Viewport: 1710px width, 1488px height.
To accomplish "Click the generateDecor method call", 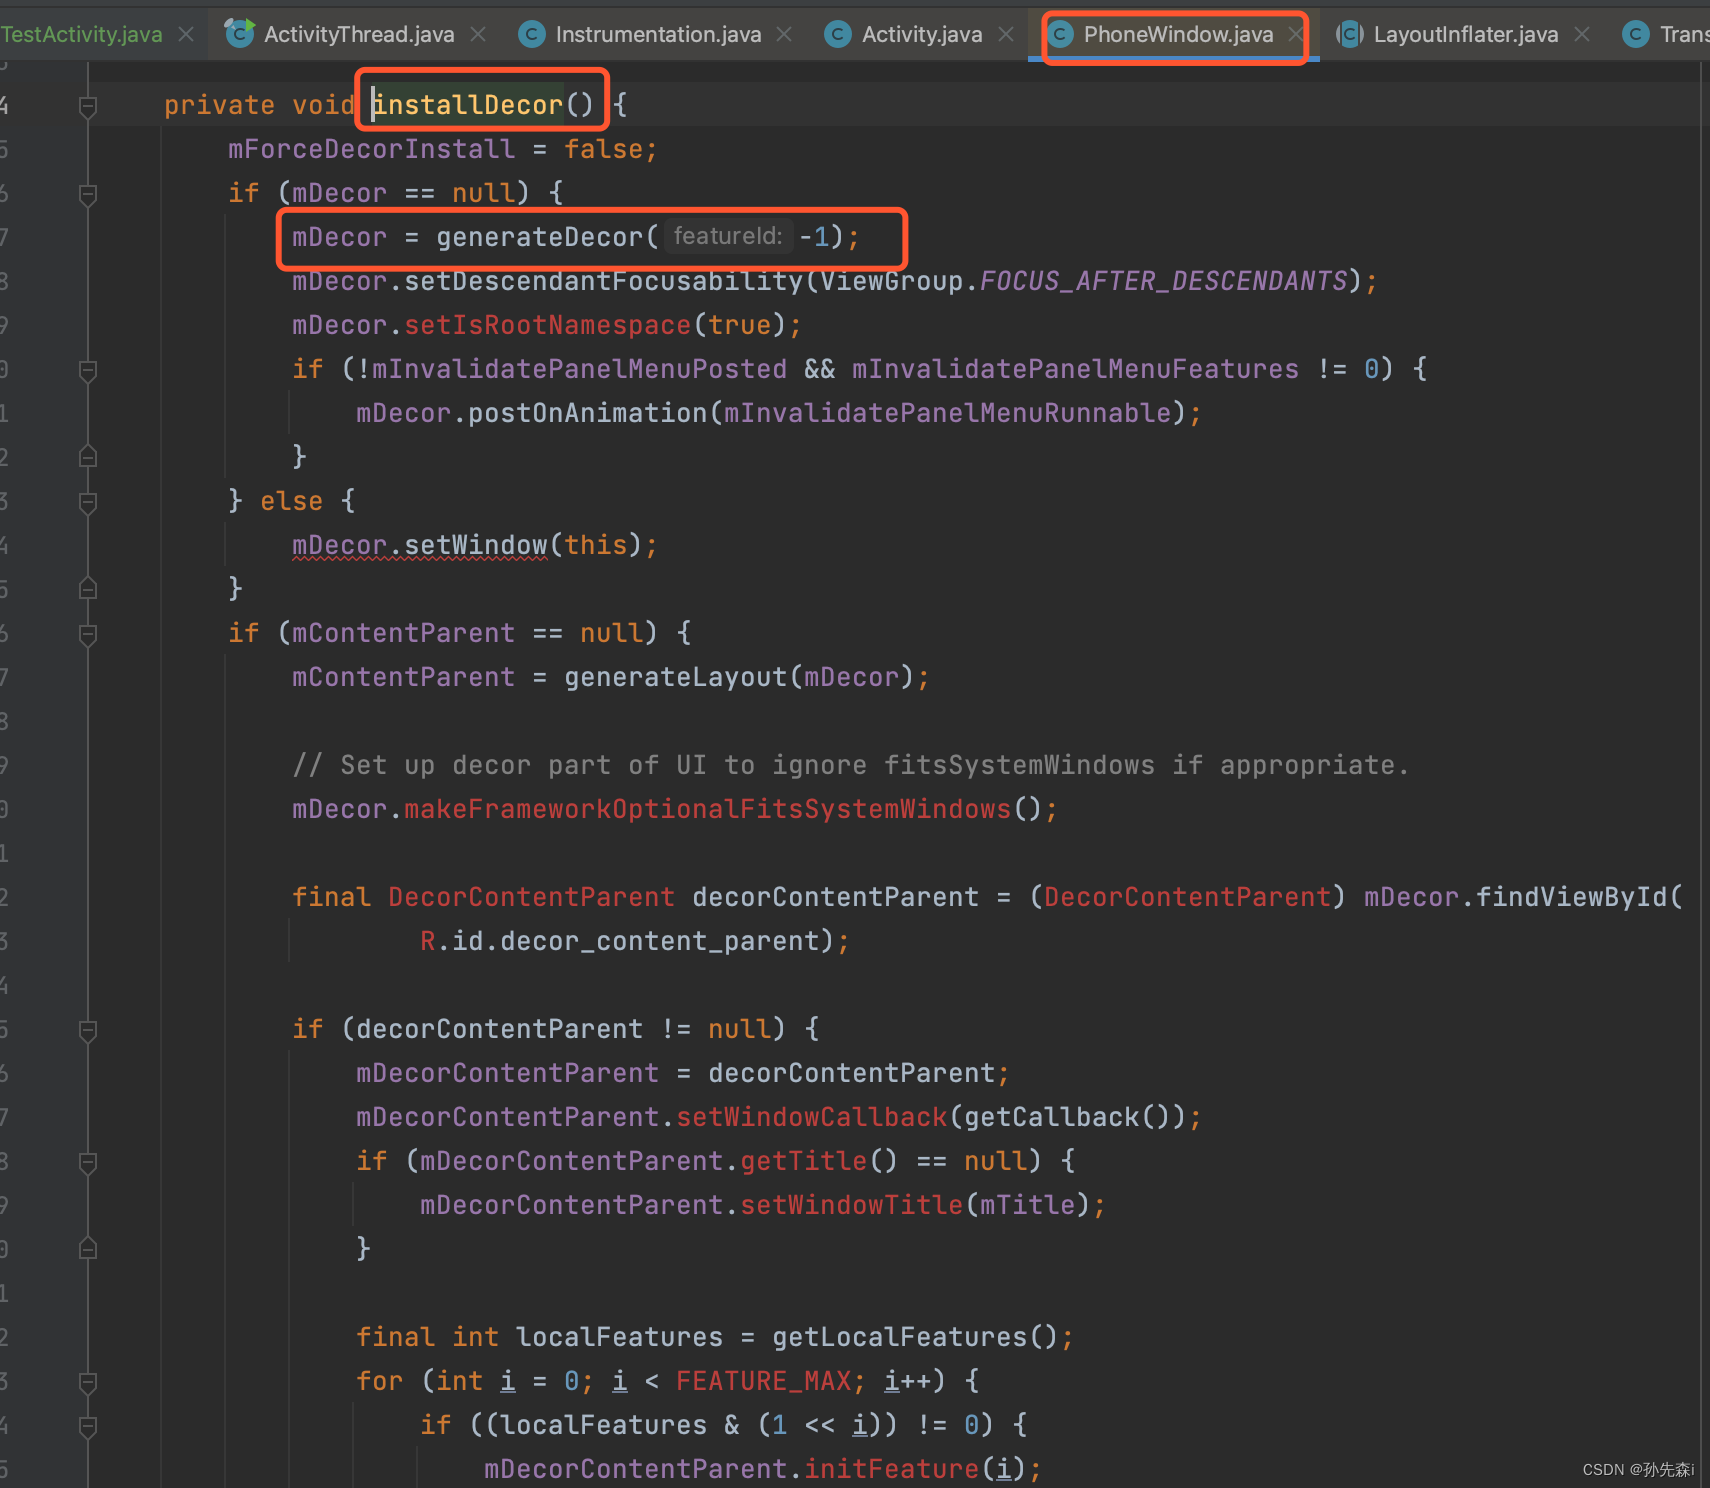I will pyautogui.click(x=540, y=237).
